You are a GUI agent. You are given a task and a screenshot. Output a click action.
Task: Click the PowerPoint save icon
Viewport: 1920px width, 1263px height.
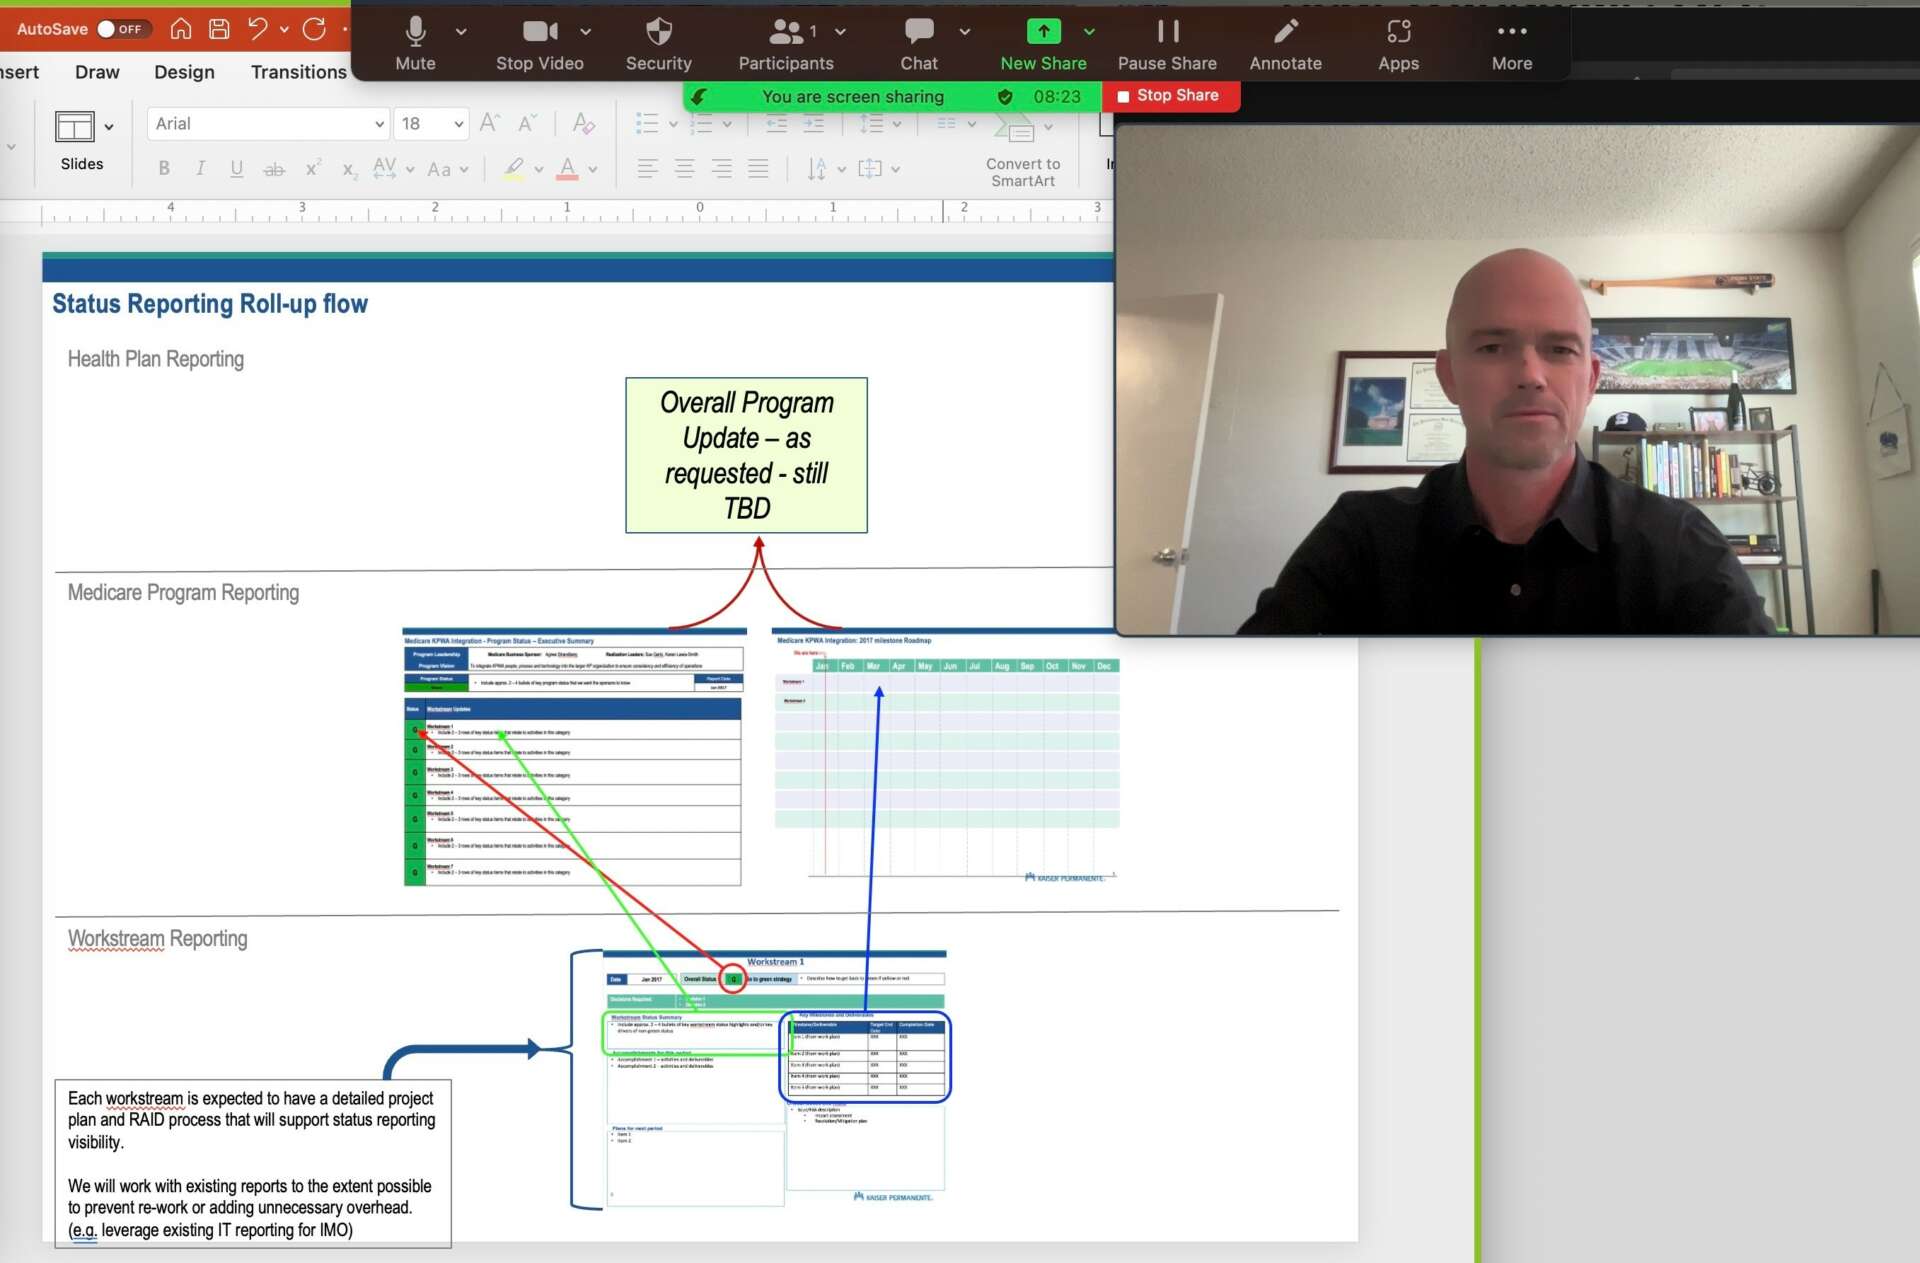pos(219,29)
